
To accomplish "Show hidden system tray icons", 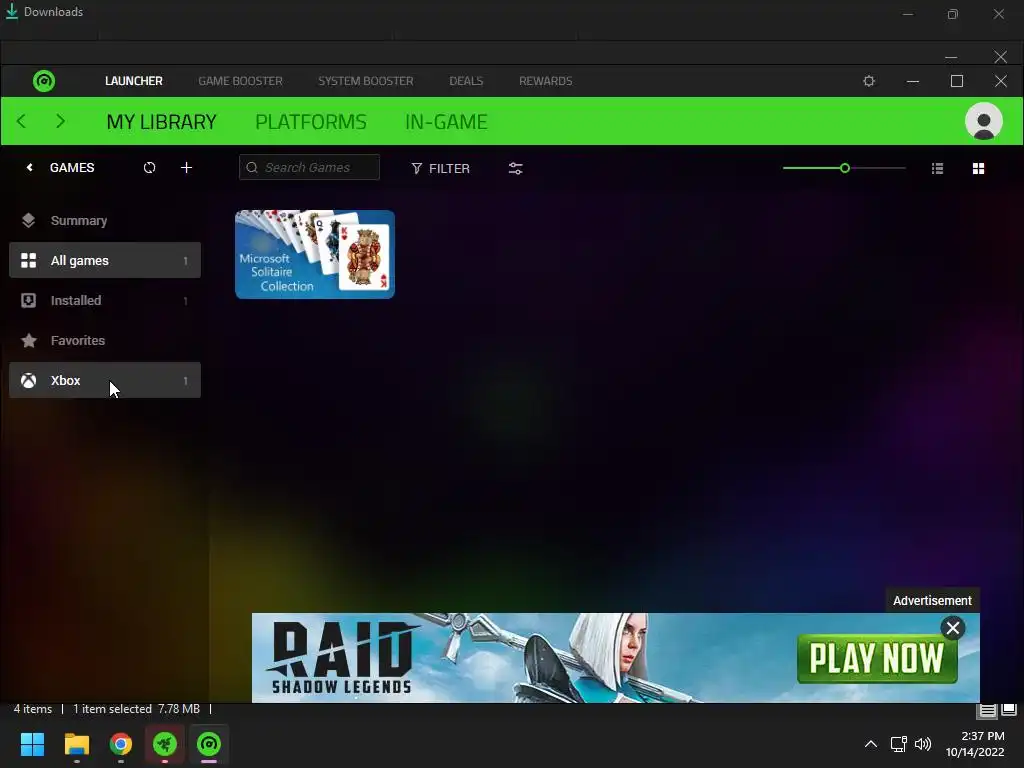I will coord(871,744).
